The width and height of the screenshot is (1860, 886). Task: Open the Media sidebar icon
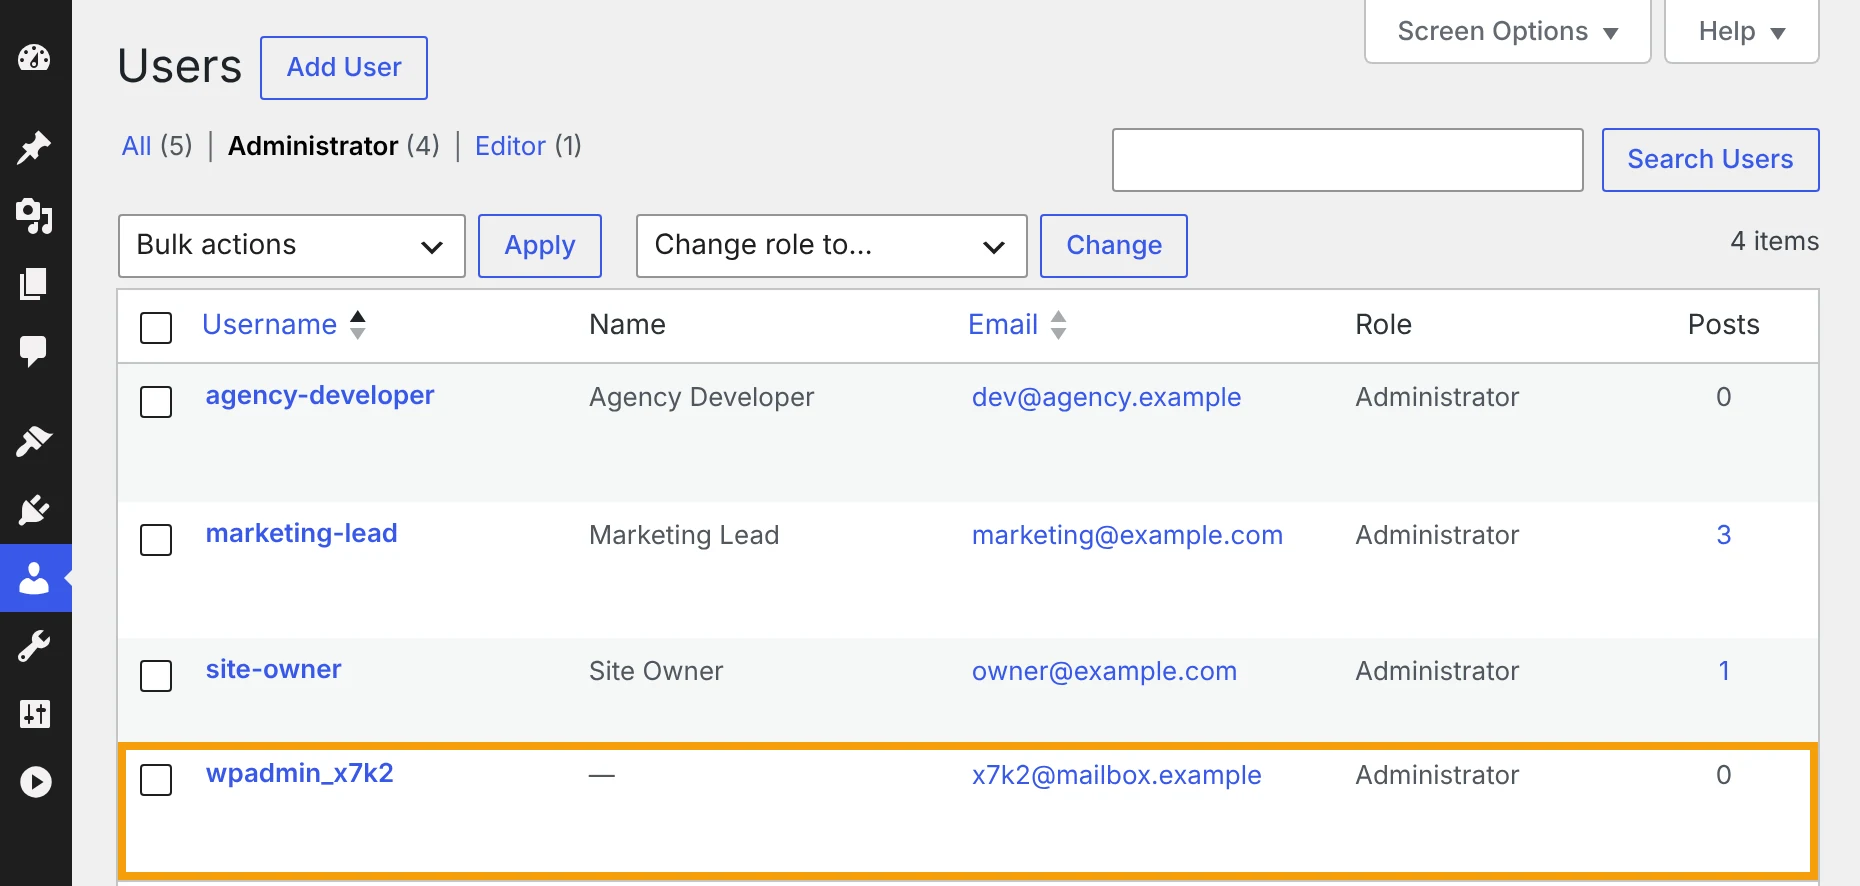coord(34,215)
